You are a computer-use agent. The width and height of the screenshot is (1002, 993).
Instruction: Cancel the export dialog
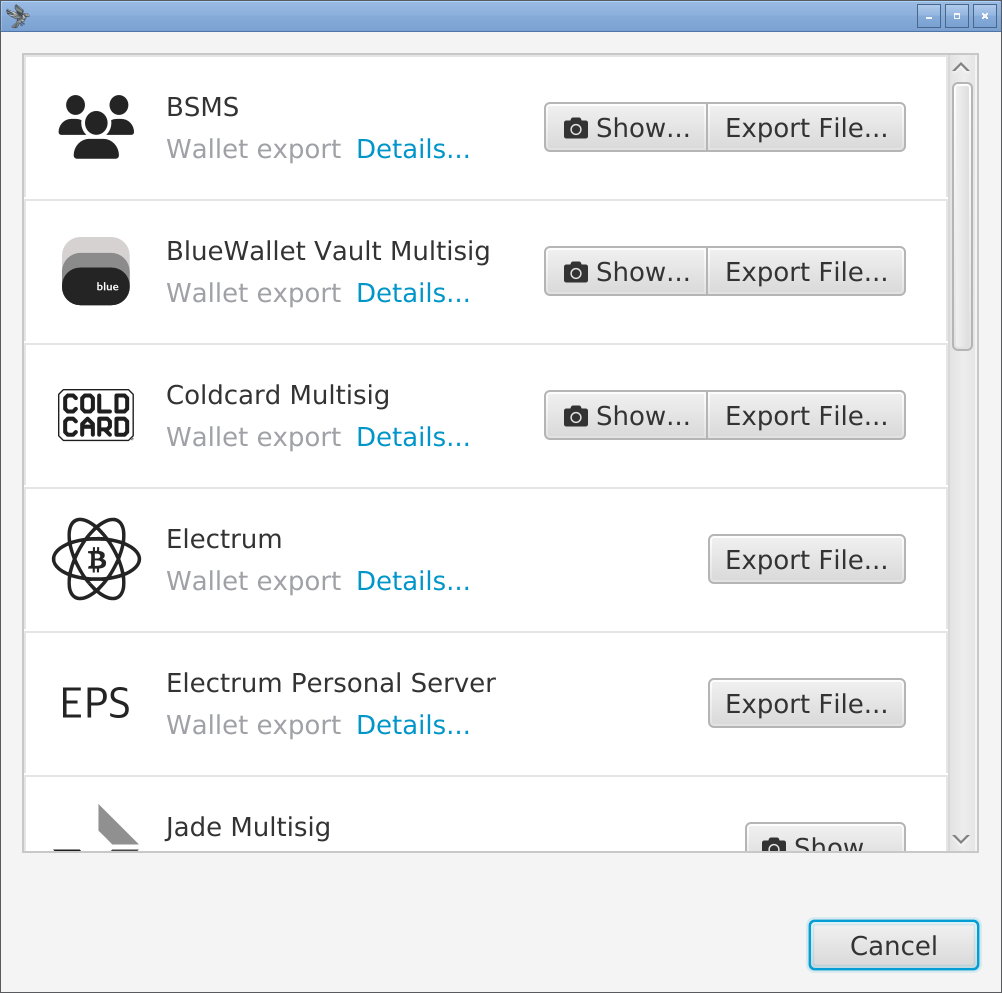(893, 945)
